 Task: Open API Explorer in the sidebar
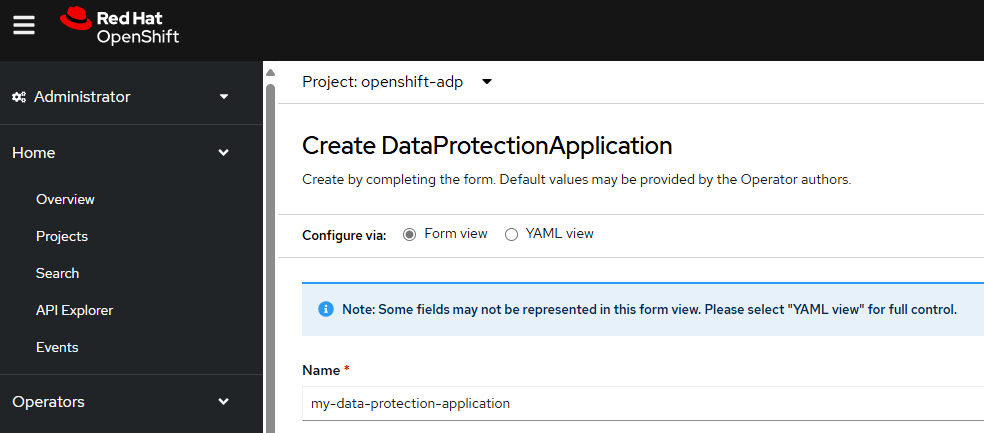click(x=74, y=311)
